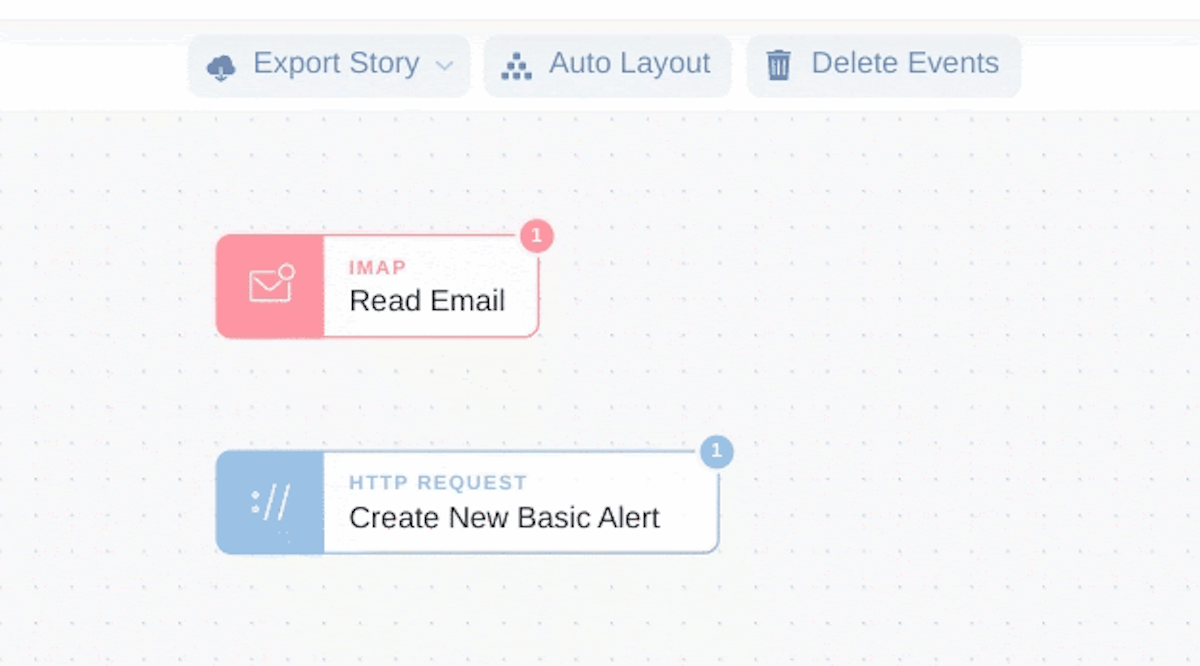Select the Read Email action title

(x=427, y=301)
